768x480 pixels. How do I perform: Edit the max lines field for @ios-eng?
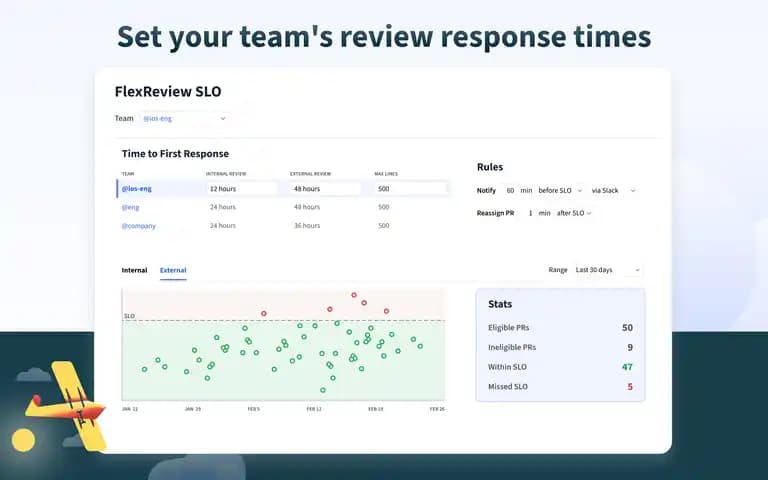pos(410,189)
